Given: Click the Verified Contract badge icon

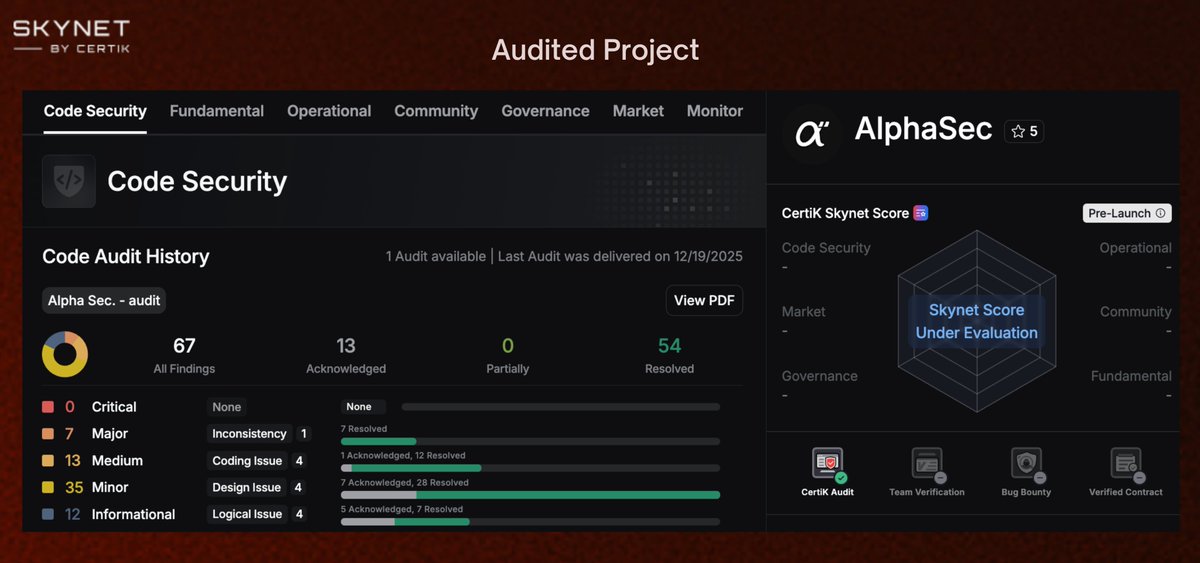Looking at the screenshot, I should tap(1126, 464).
